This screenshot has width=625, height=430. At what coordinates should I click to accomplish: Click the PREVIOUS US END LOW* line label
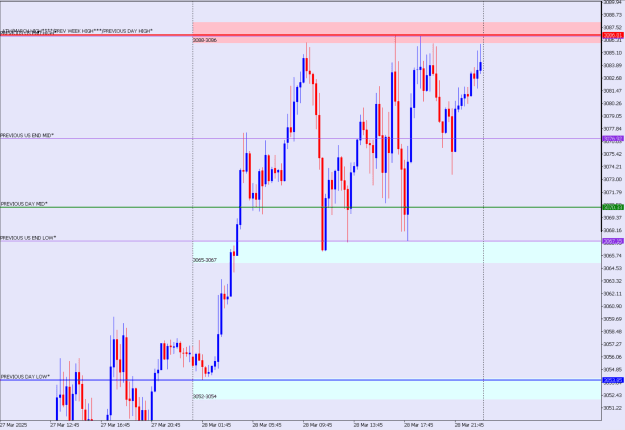28,238
